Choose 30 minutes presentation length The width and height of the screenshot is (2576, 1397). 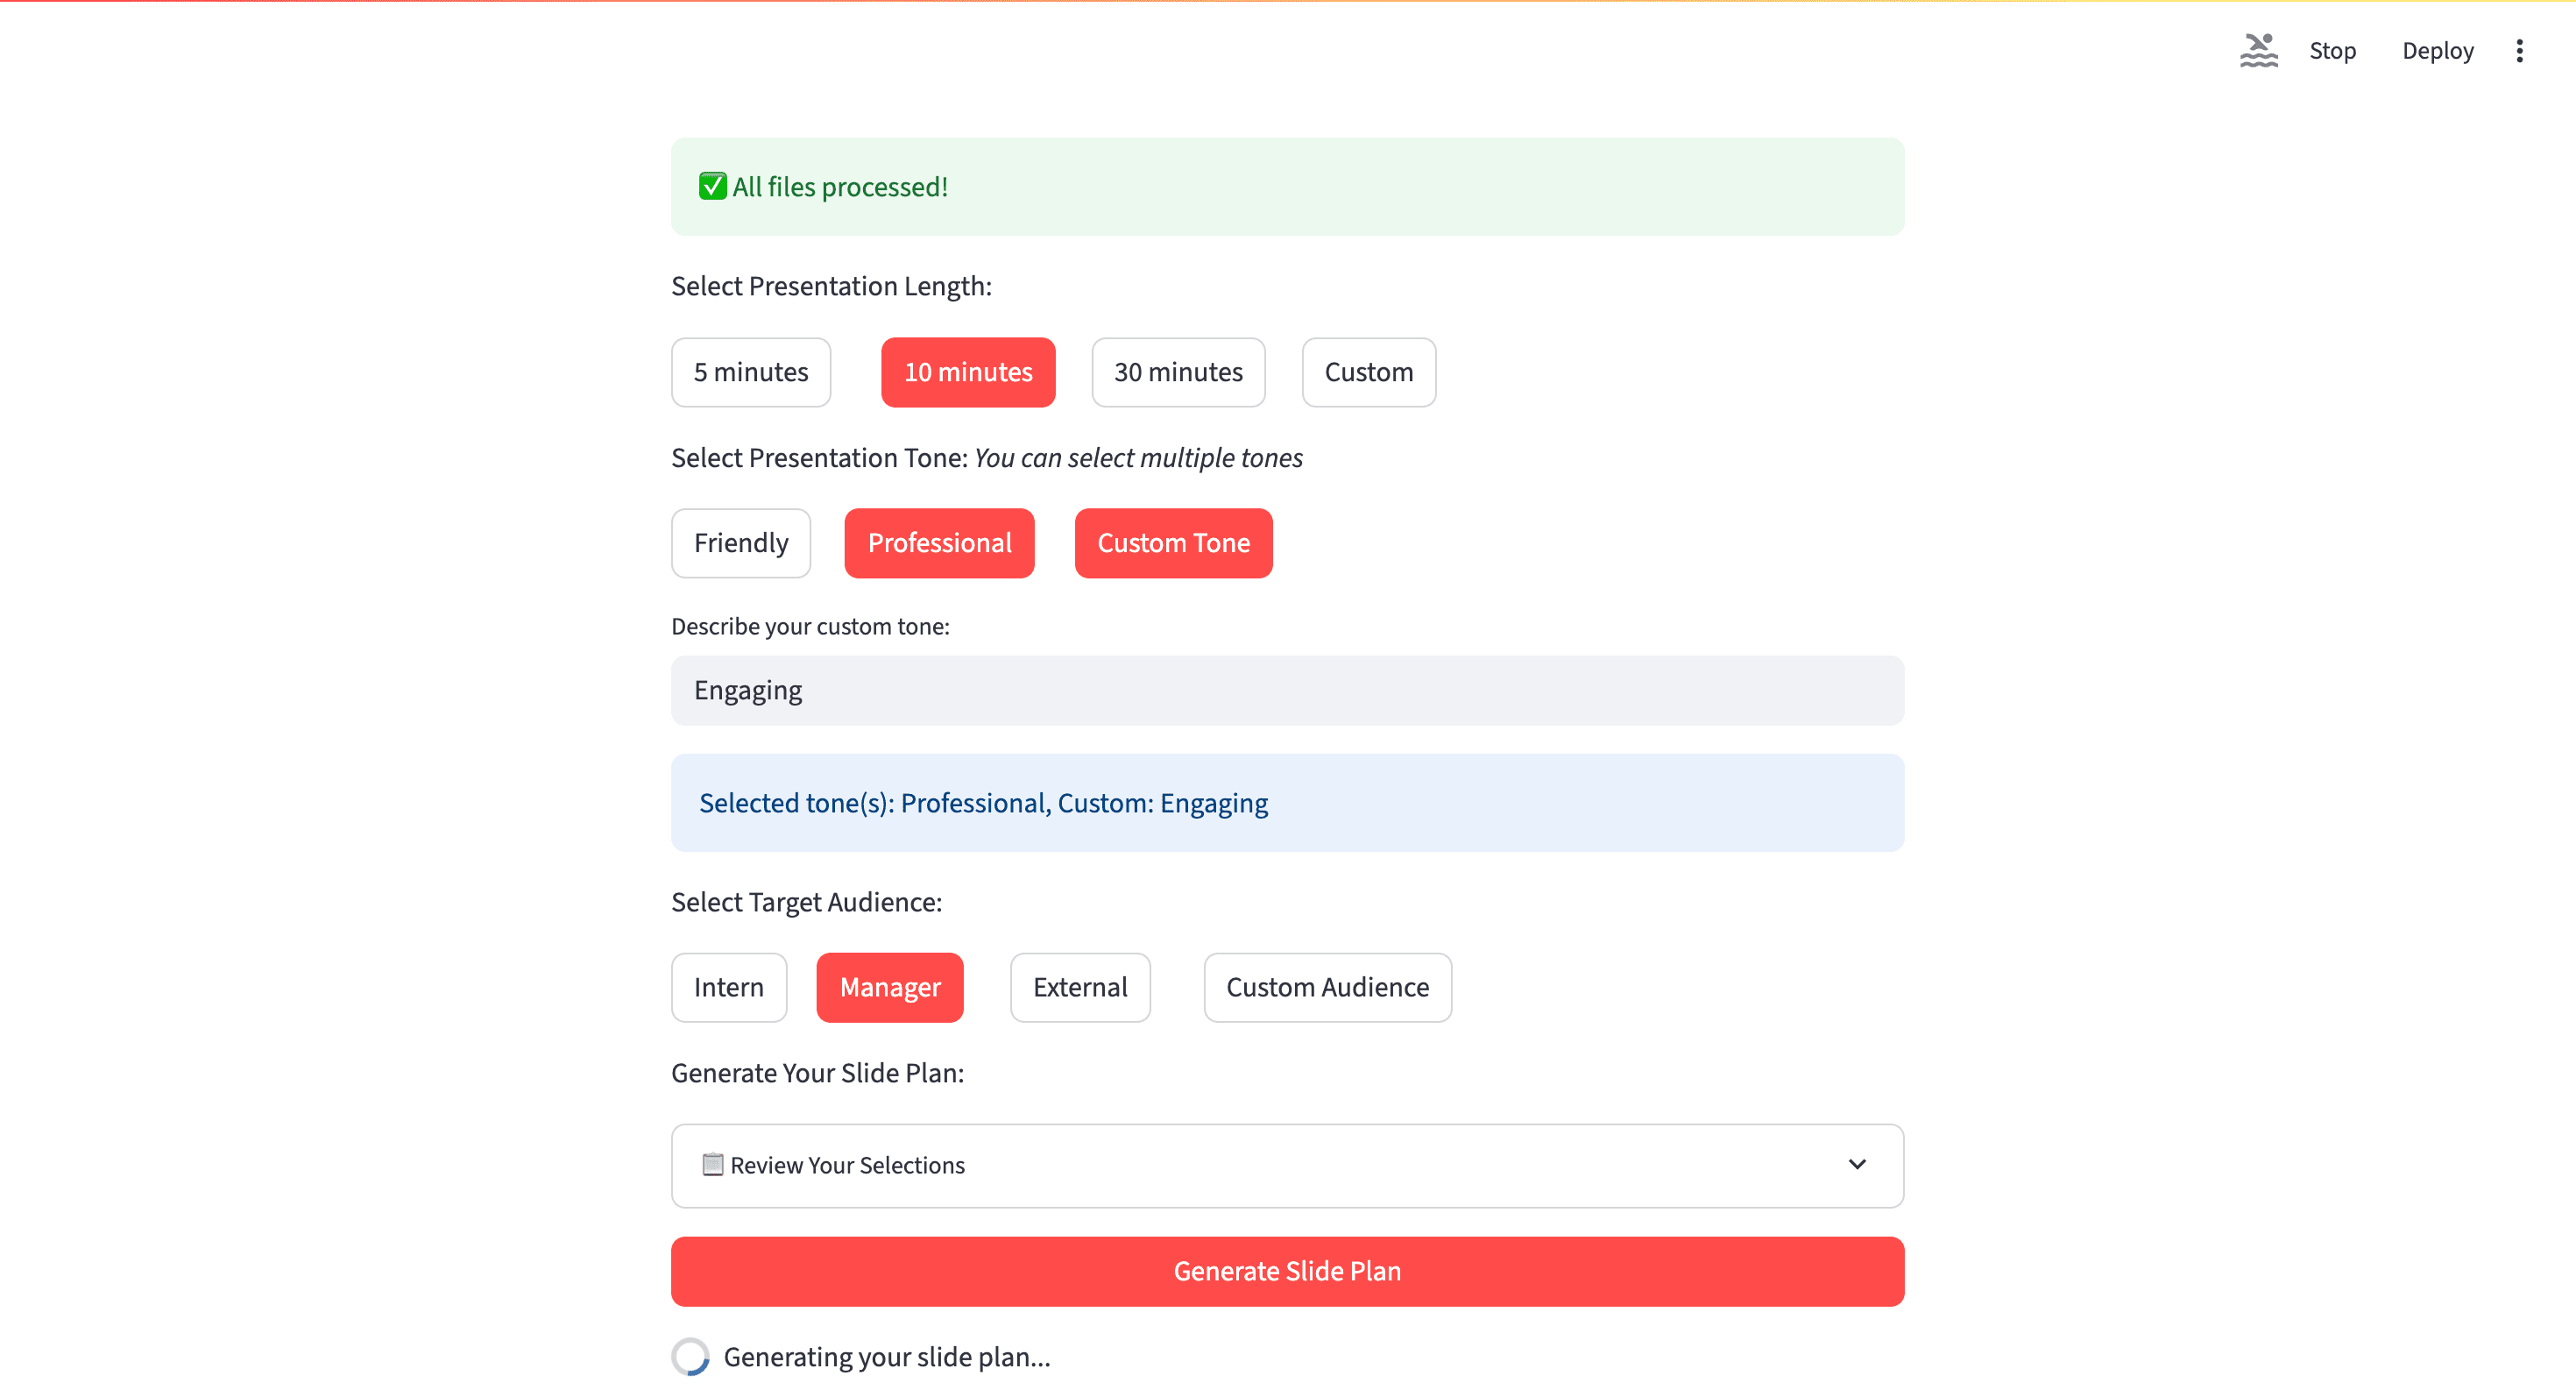1177,372
